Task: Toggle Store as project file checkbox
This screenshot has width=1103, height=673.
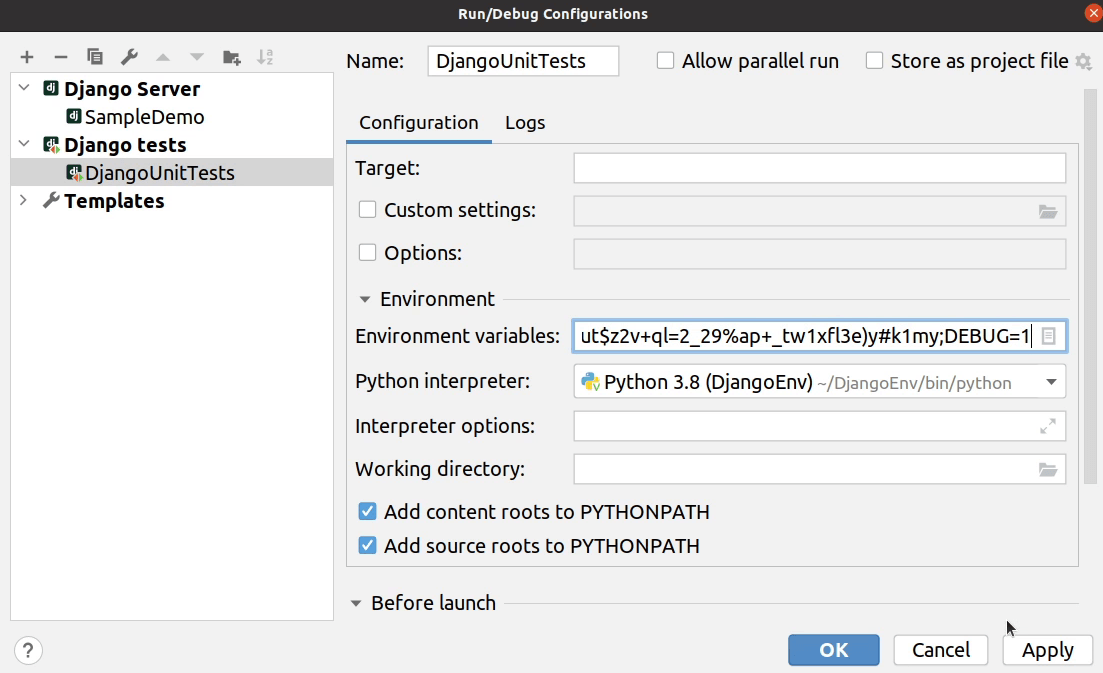Action: (x=874, y=61)
